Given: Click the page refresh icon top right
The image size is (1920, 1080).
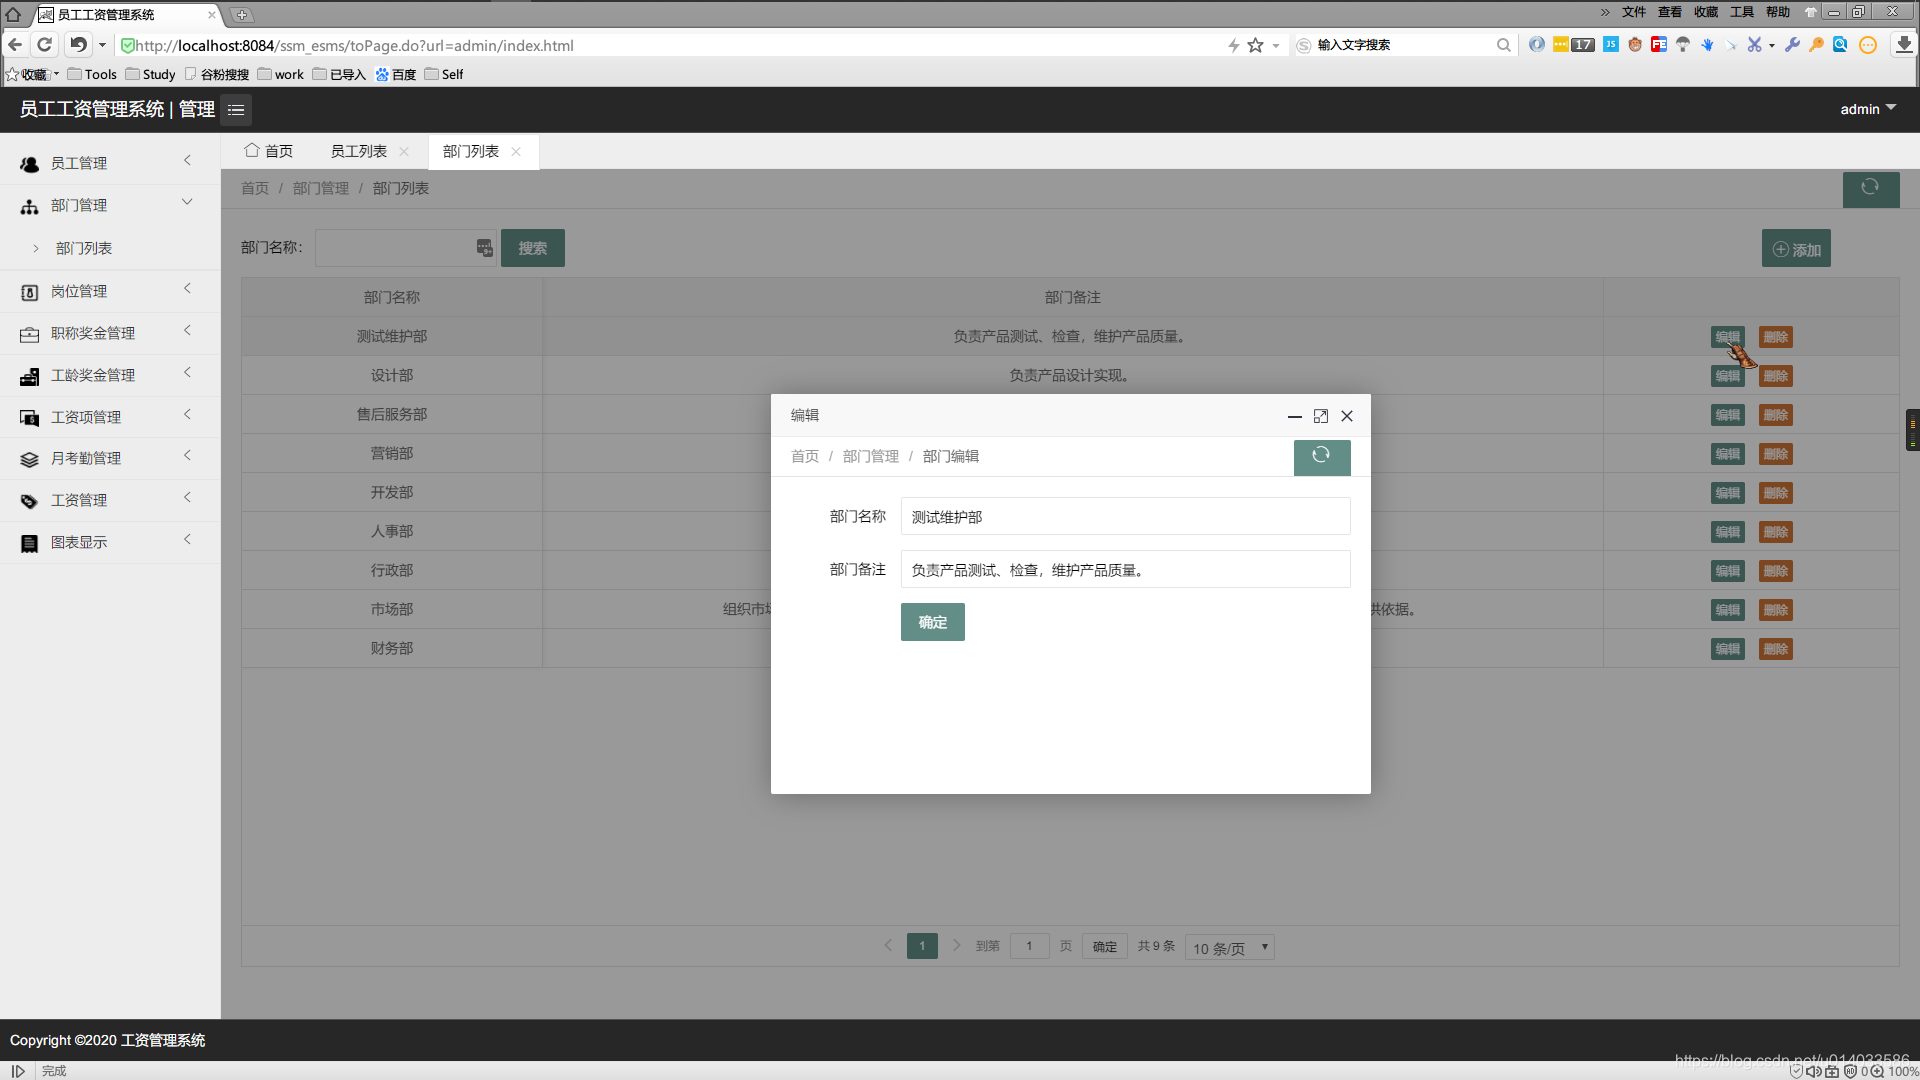Looking at the screenshot, I should coord(1870,188).
